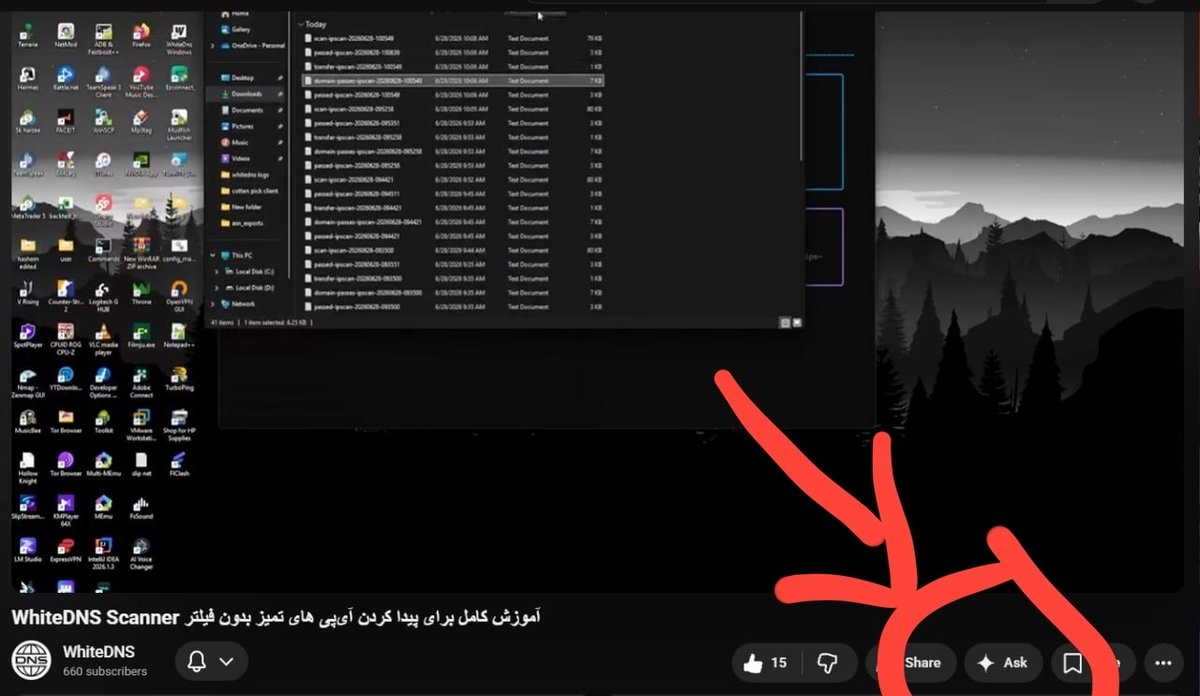Open Adobe Connect desktop shortcut

141,382
